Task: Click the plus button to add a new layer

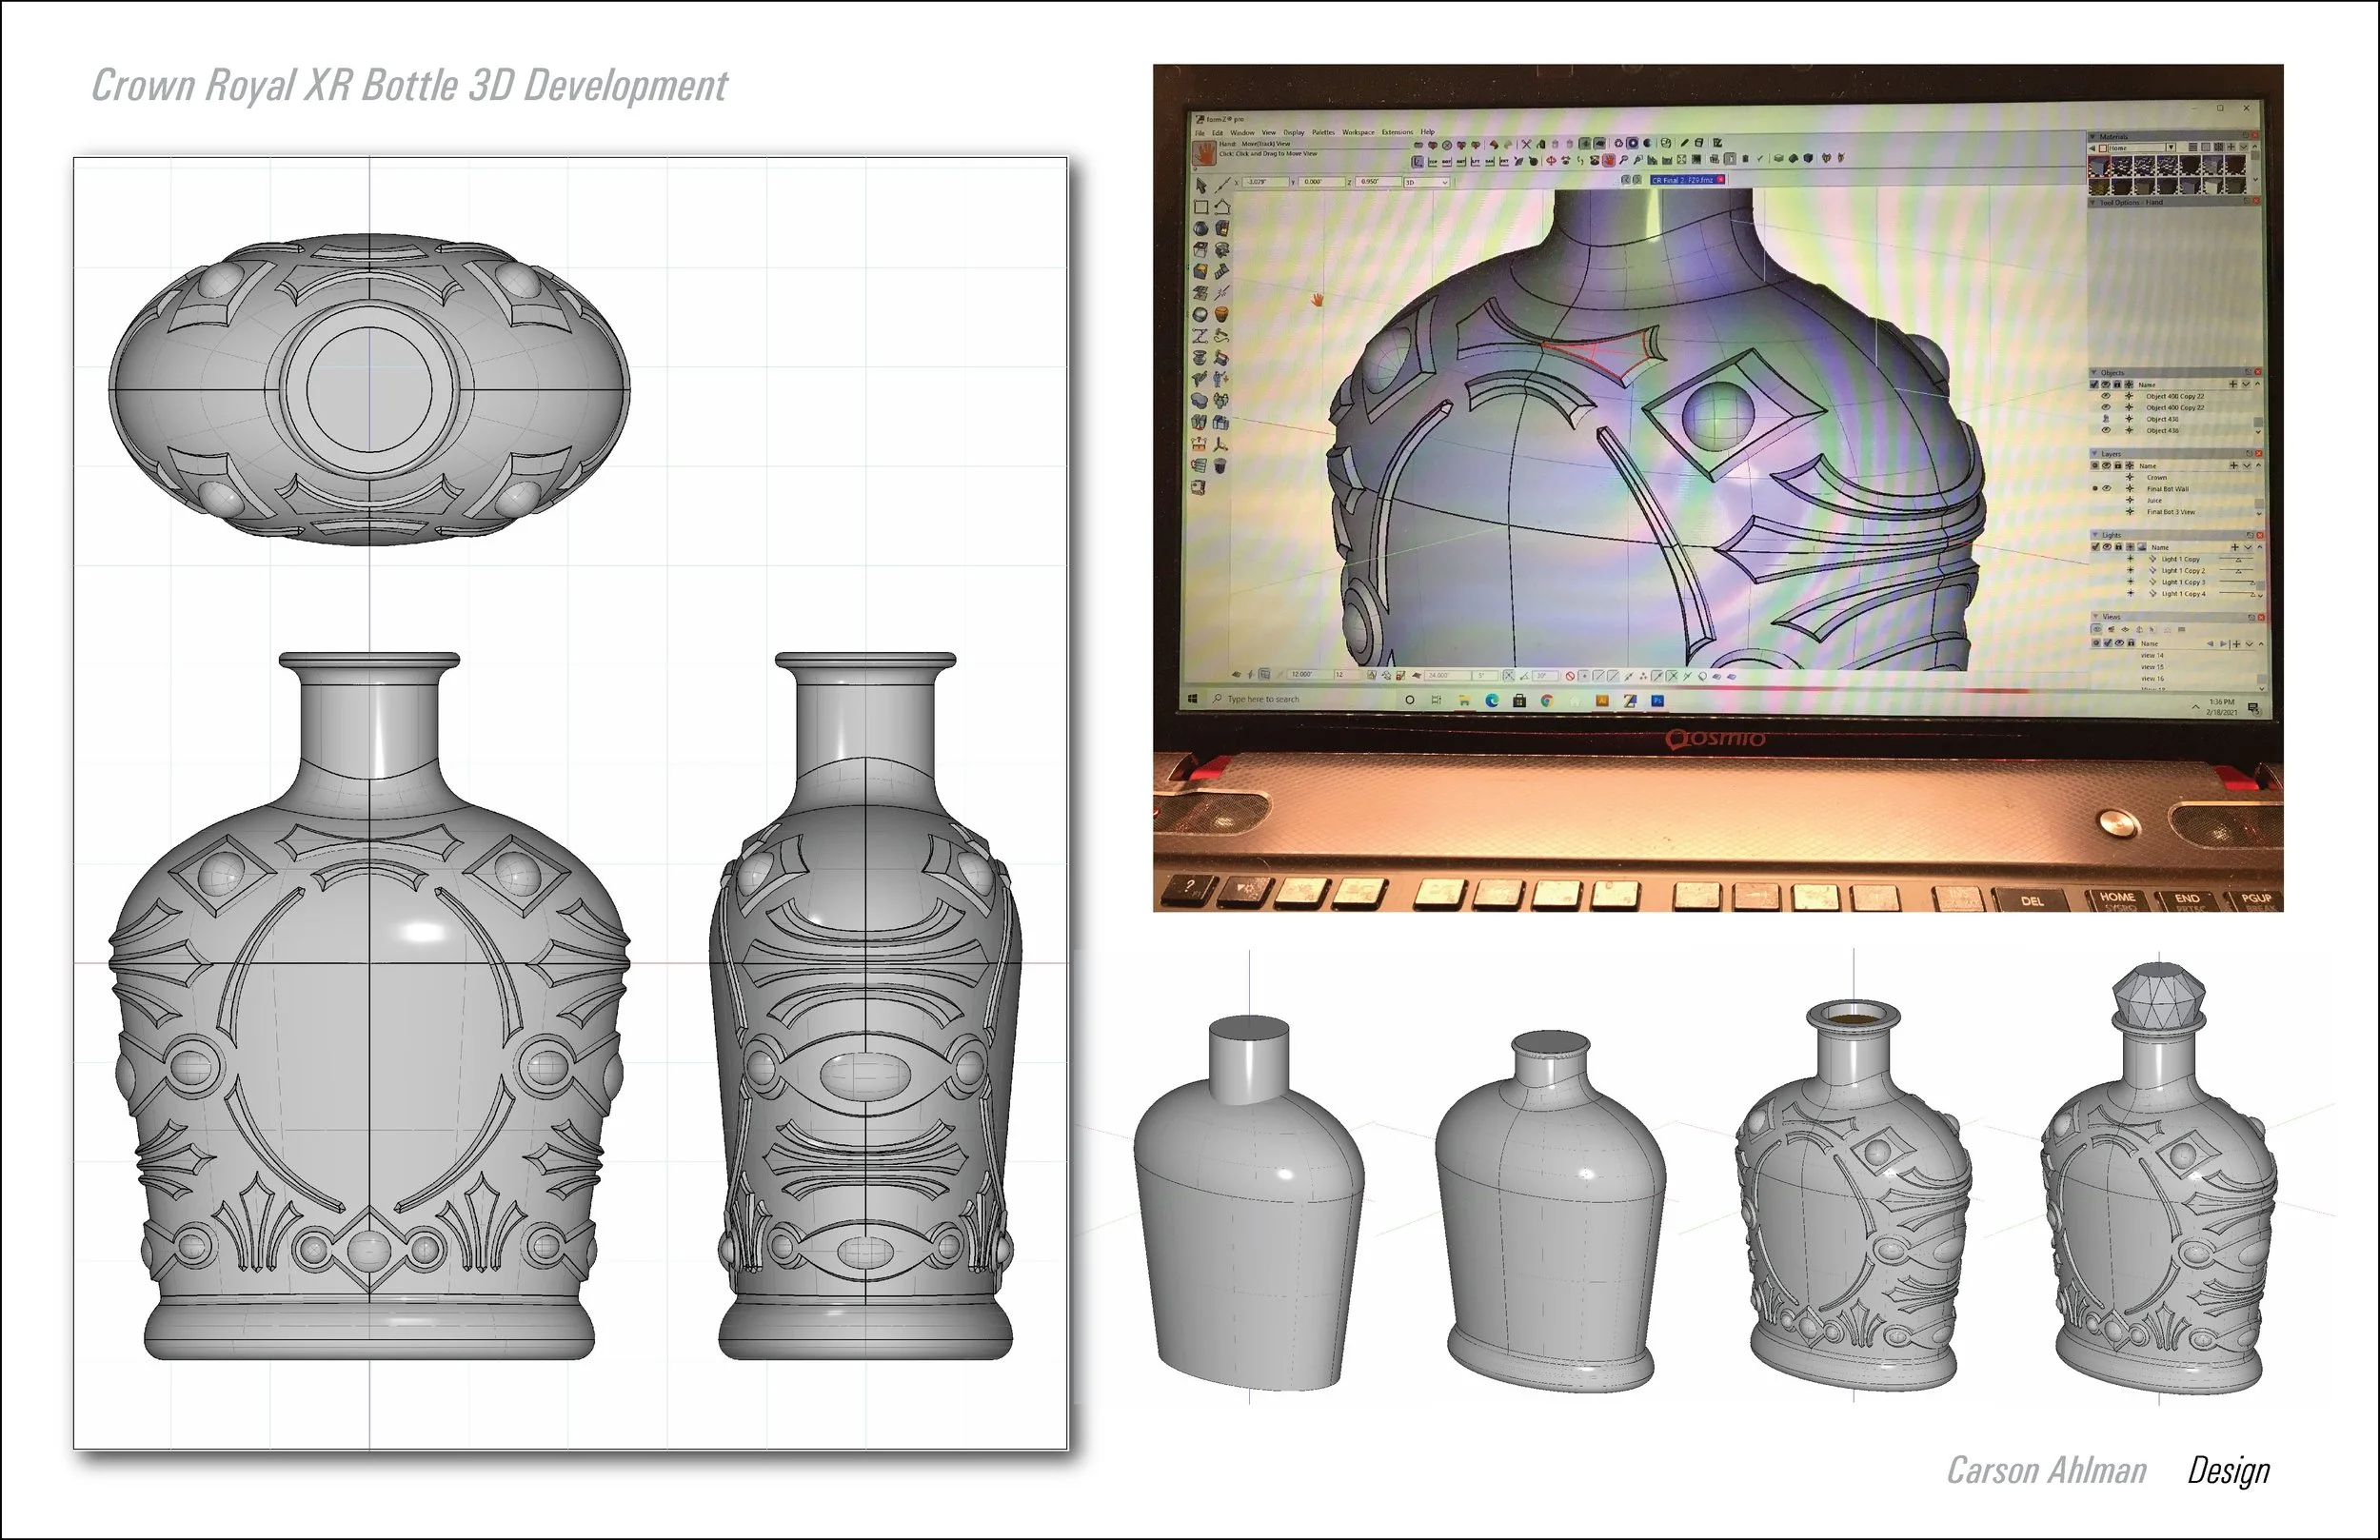Action: 2235,466
